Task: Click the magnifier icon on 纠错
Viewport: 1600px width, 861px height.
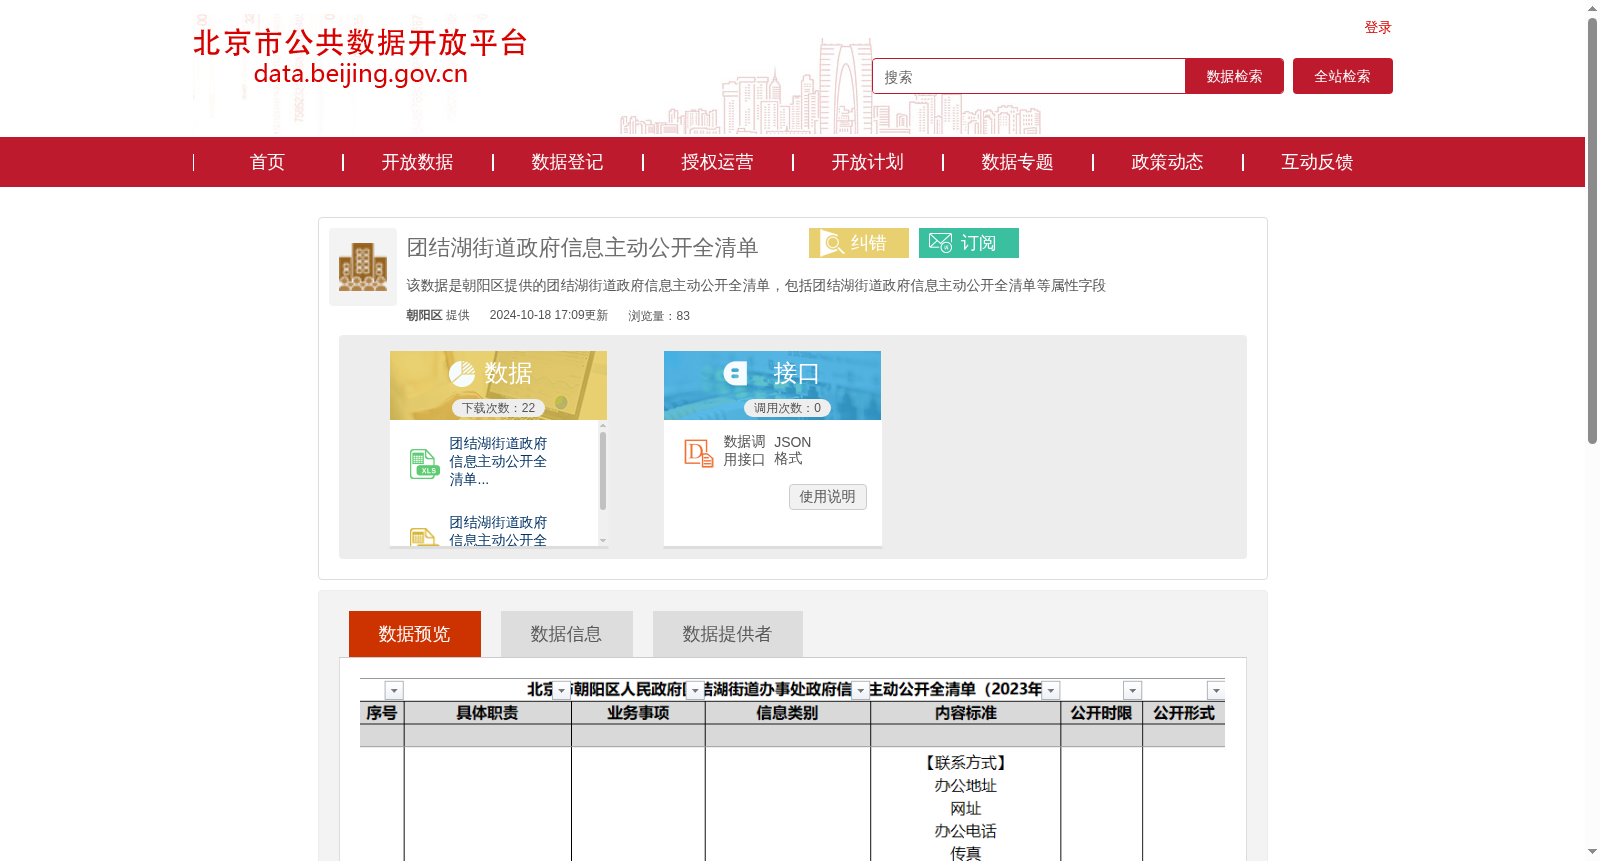Action: tap(832, 243)
